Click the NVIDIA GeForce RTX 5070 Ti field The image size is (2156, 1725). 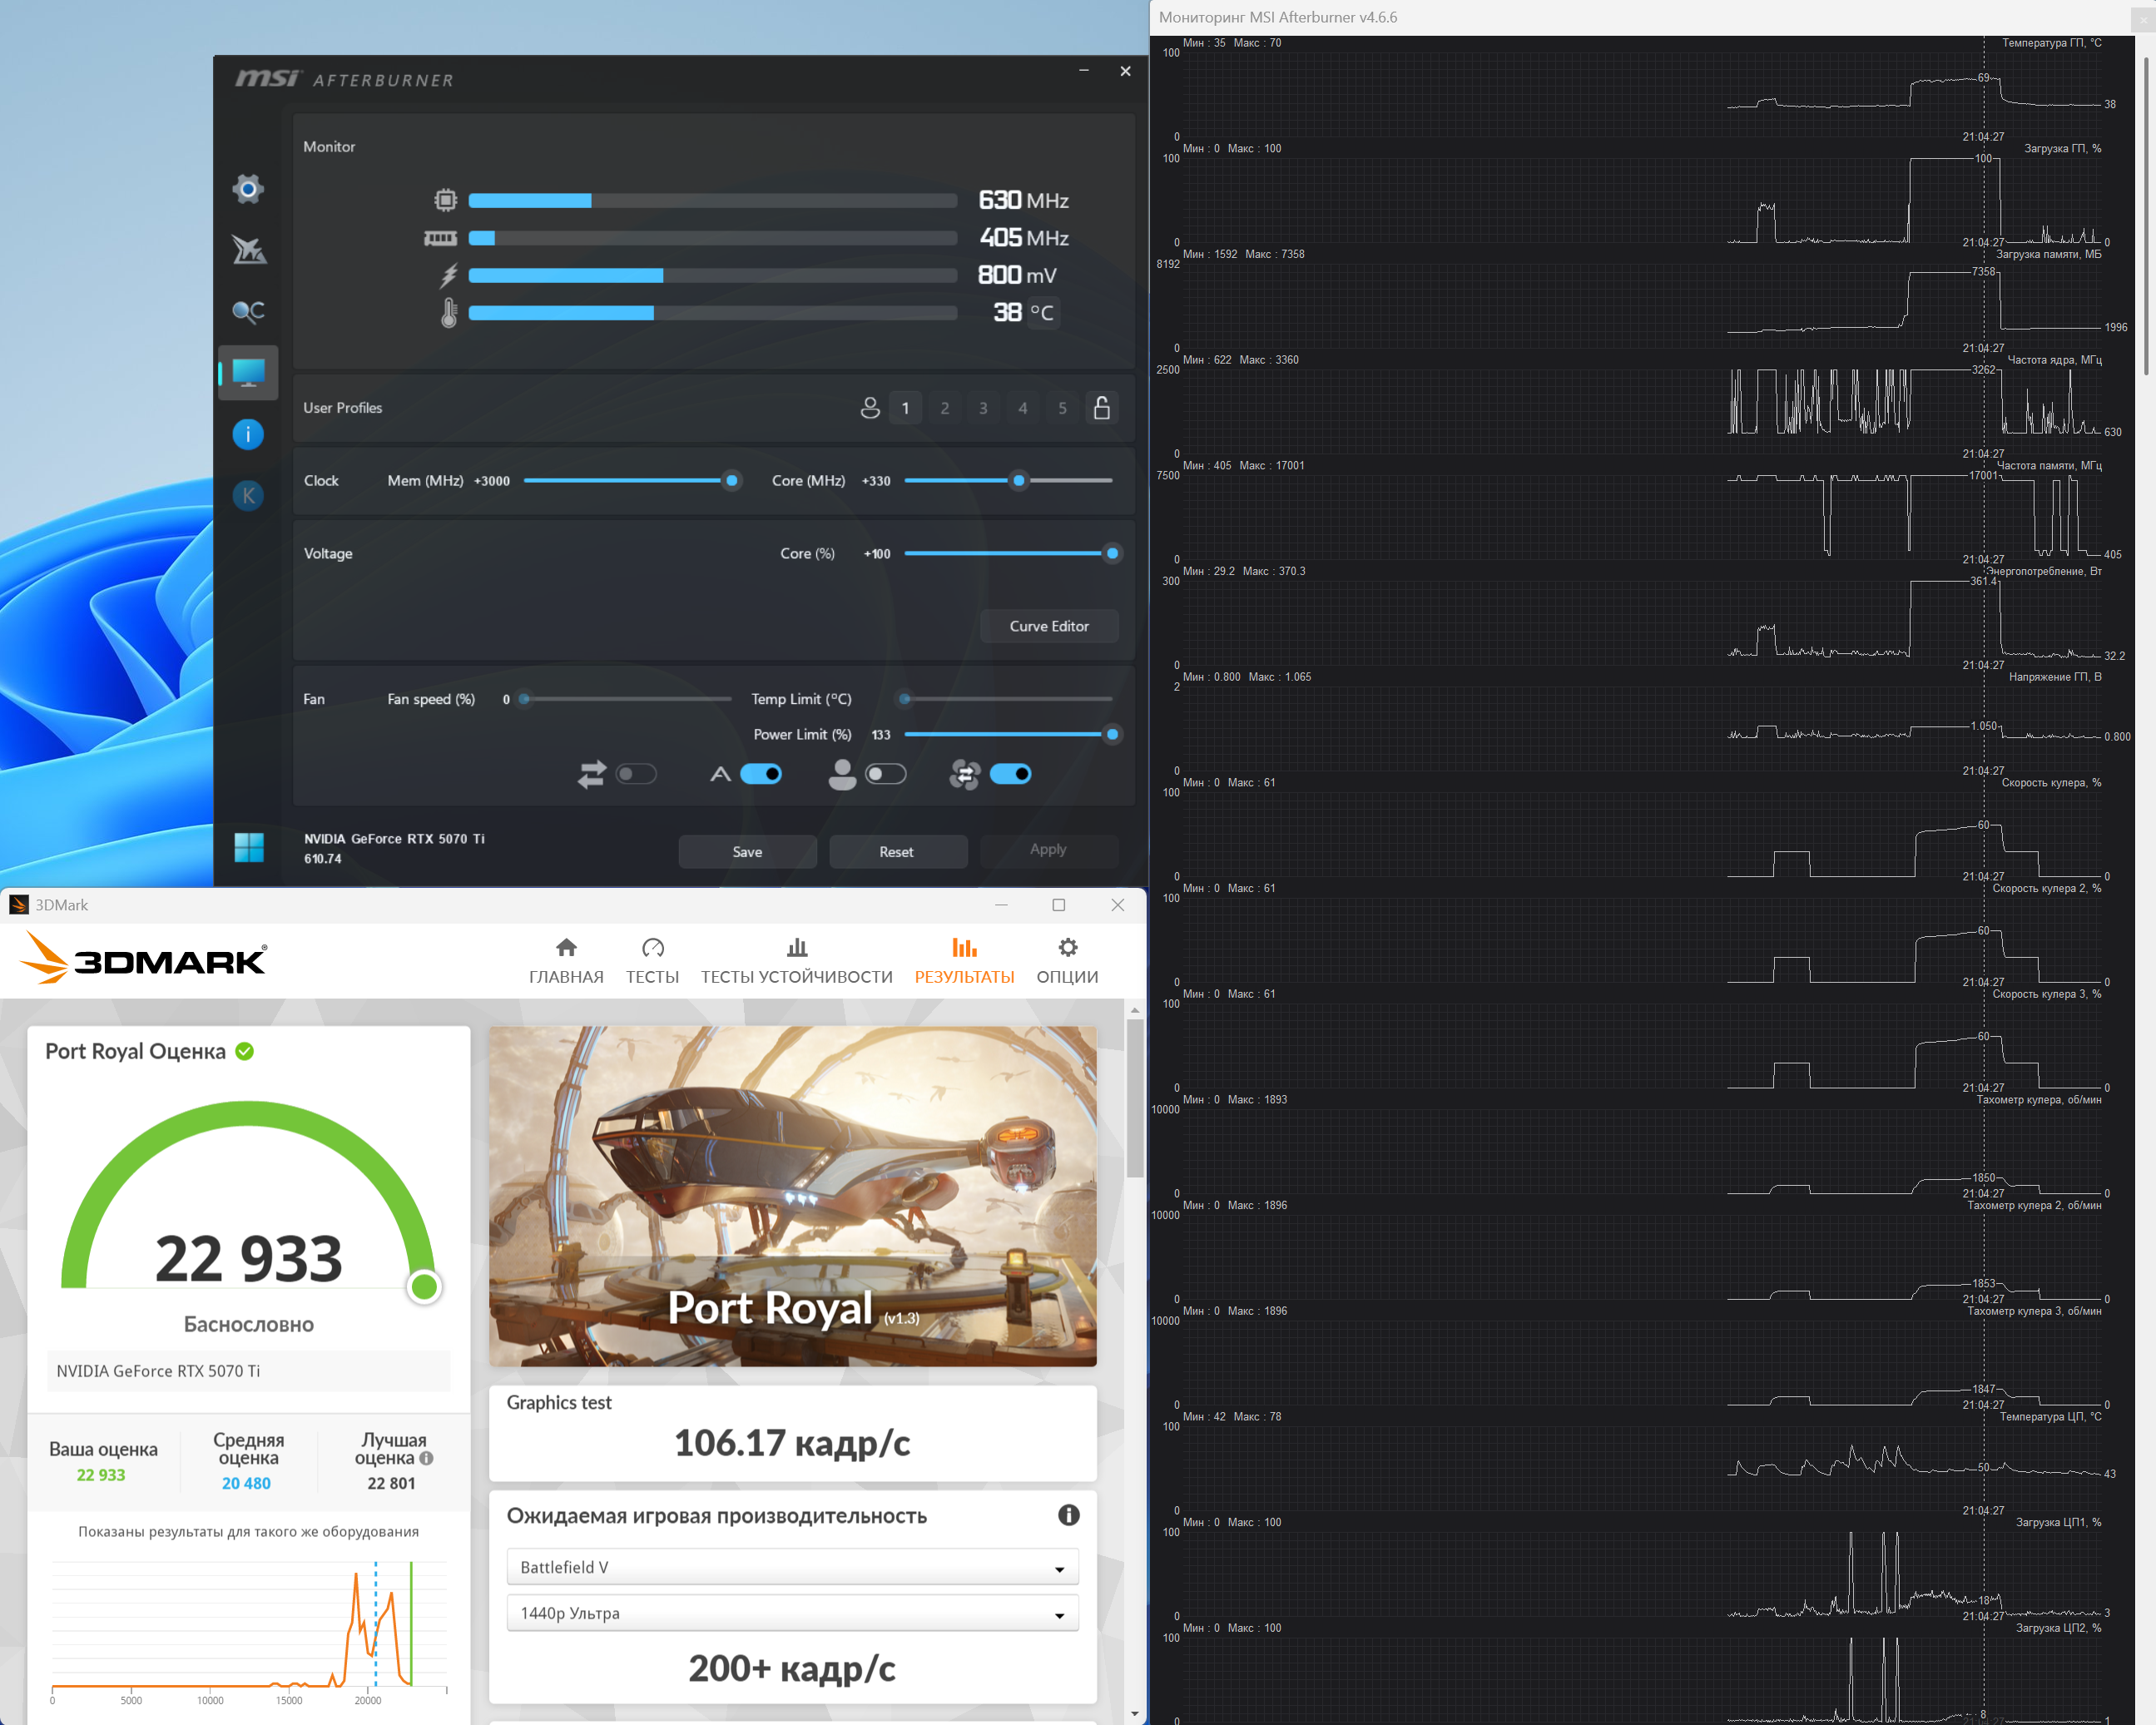click(x=249, y=1371)
